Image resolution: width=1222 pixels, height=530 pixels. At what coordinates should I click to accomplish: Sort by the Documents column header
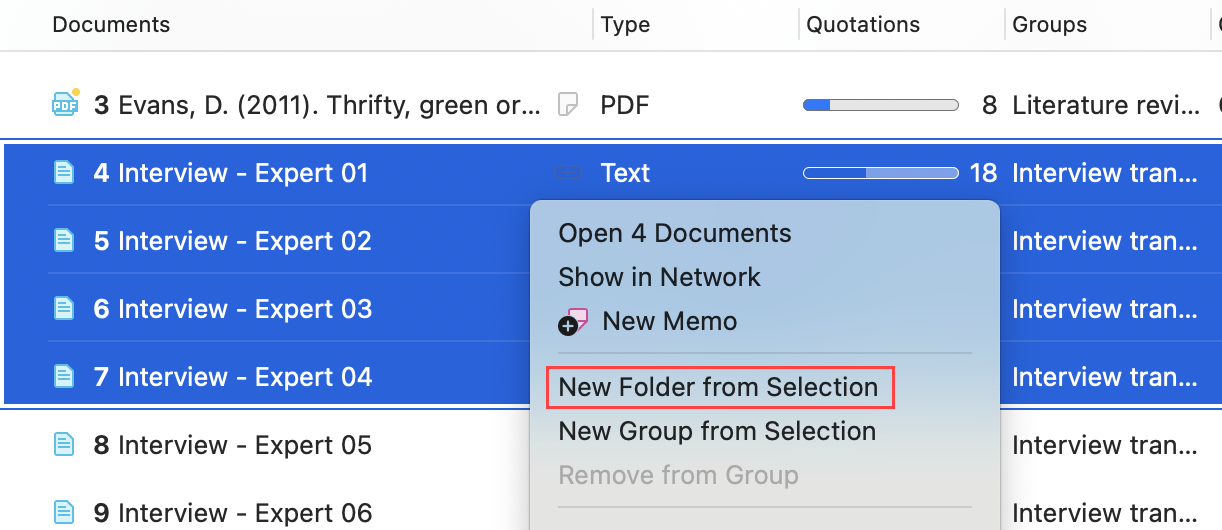pyautogui.click(x=111, y=24)
